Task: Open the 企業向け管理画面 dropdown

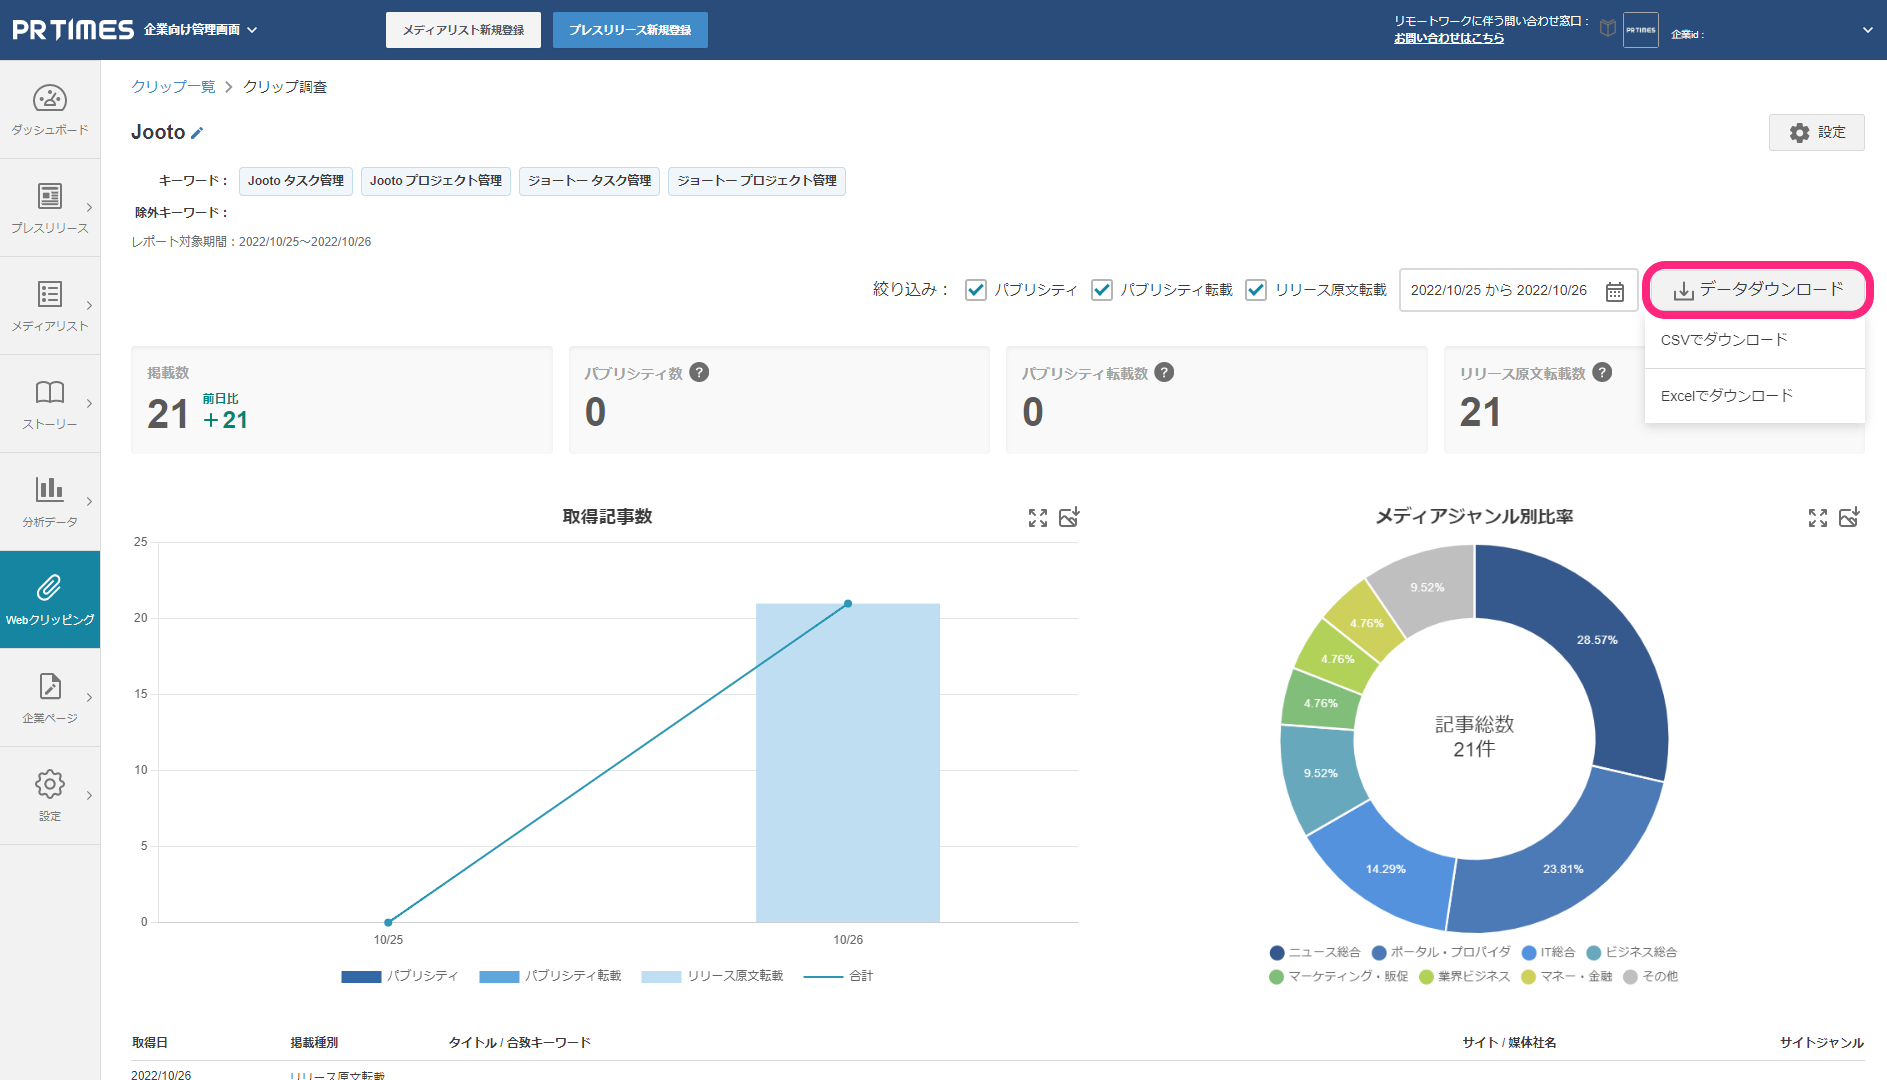Action: 200,30
